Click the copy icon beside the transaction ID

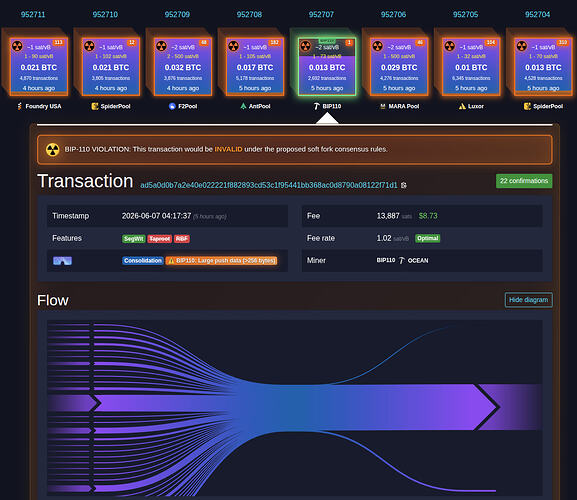tap(404, 185)
